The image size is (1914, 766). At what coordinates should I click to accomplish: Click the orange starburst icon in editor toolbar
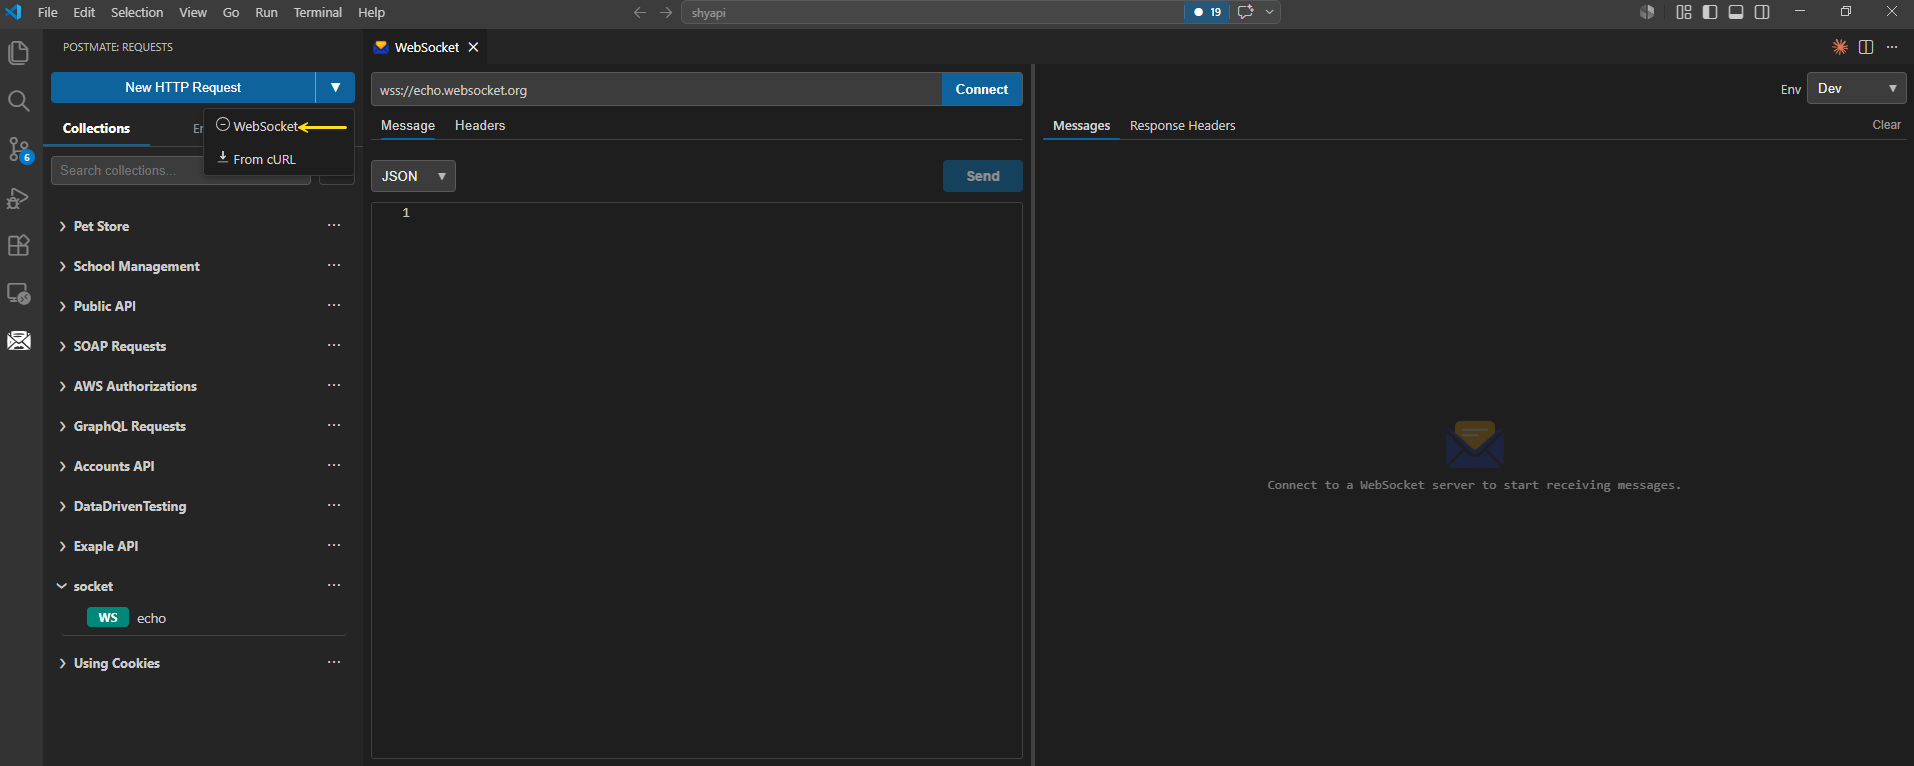pos(1840,47)
